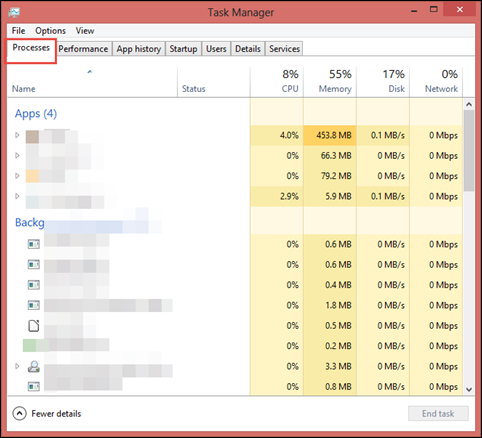Click the Task Manager title bar icon
This screenshot has width=482, height=438.
click(x=14, y=12)
